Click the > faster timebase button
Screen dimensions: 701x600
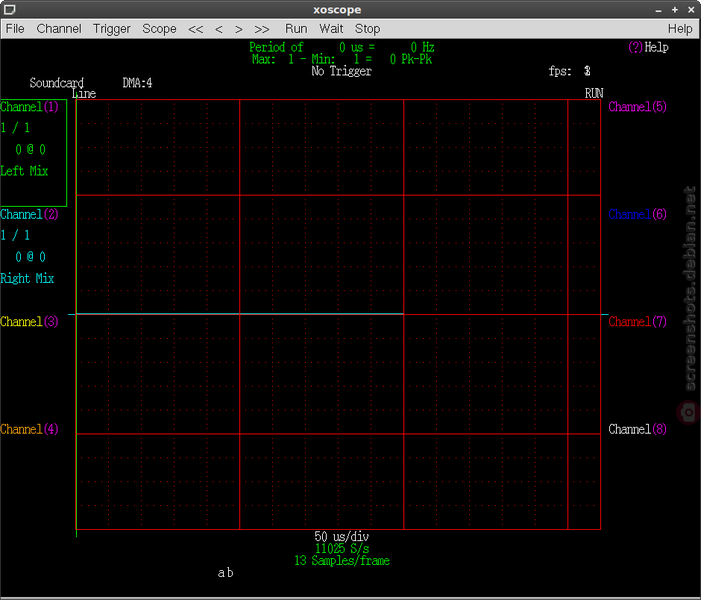pos(239,29)
